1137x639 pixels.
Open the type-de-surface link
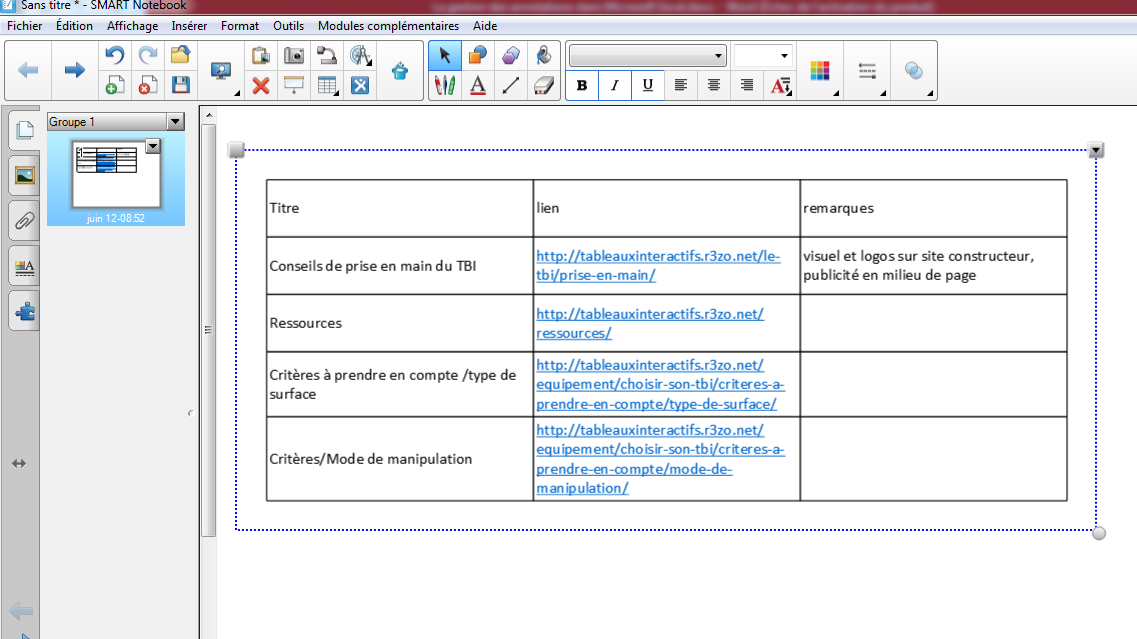[661, 384]
